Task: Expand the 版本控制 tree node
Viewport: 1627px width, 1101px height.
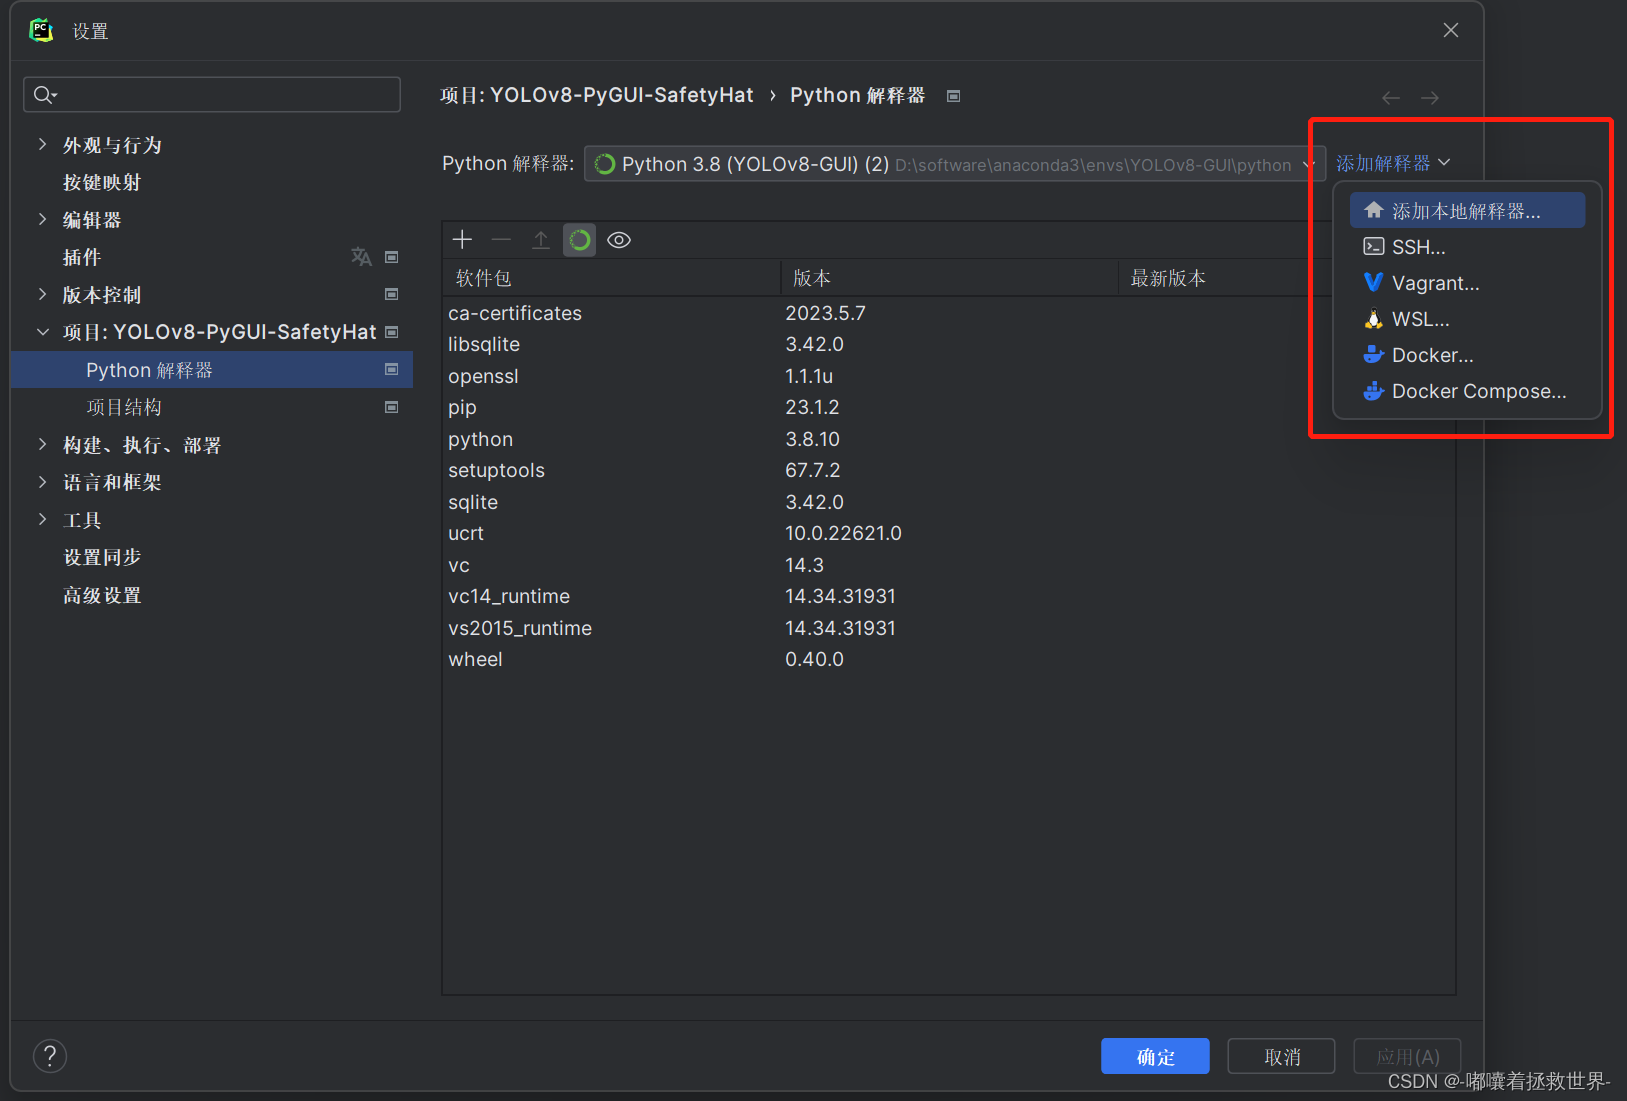Action: [42, 294]
